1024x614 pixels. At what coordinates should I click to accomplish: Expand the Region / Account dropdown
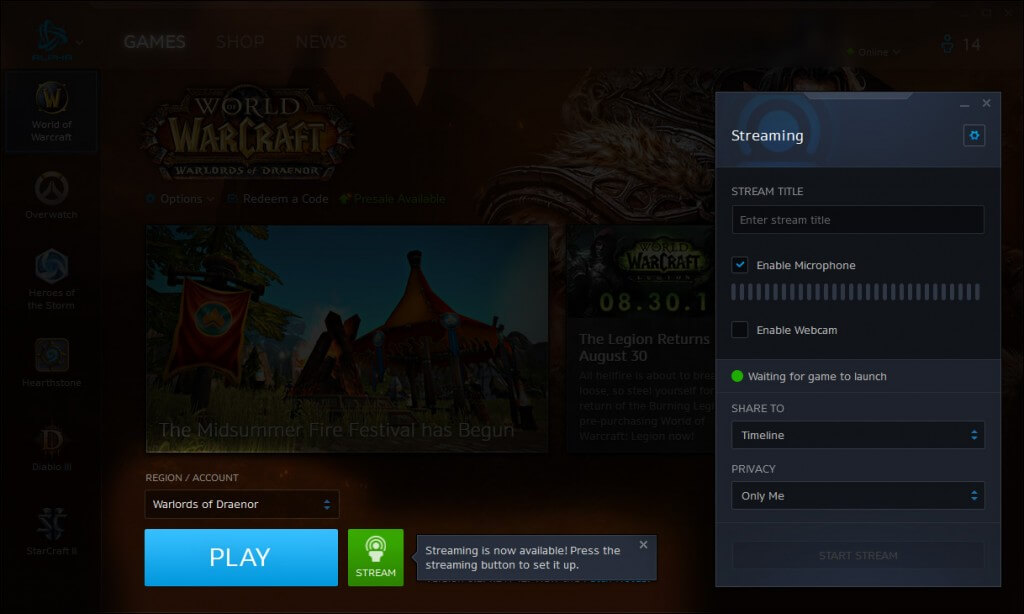(242, 504)
